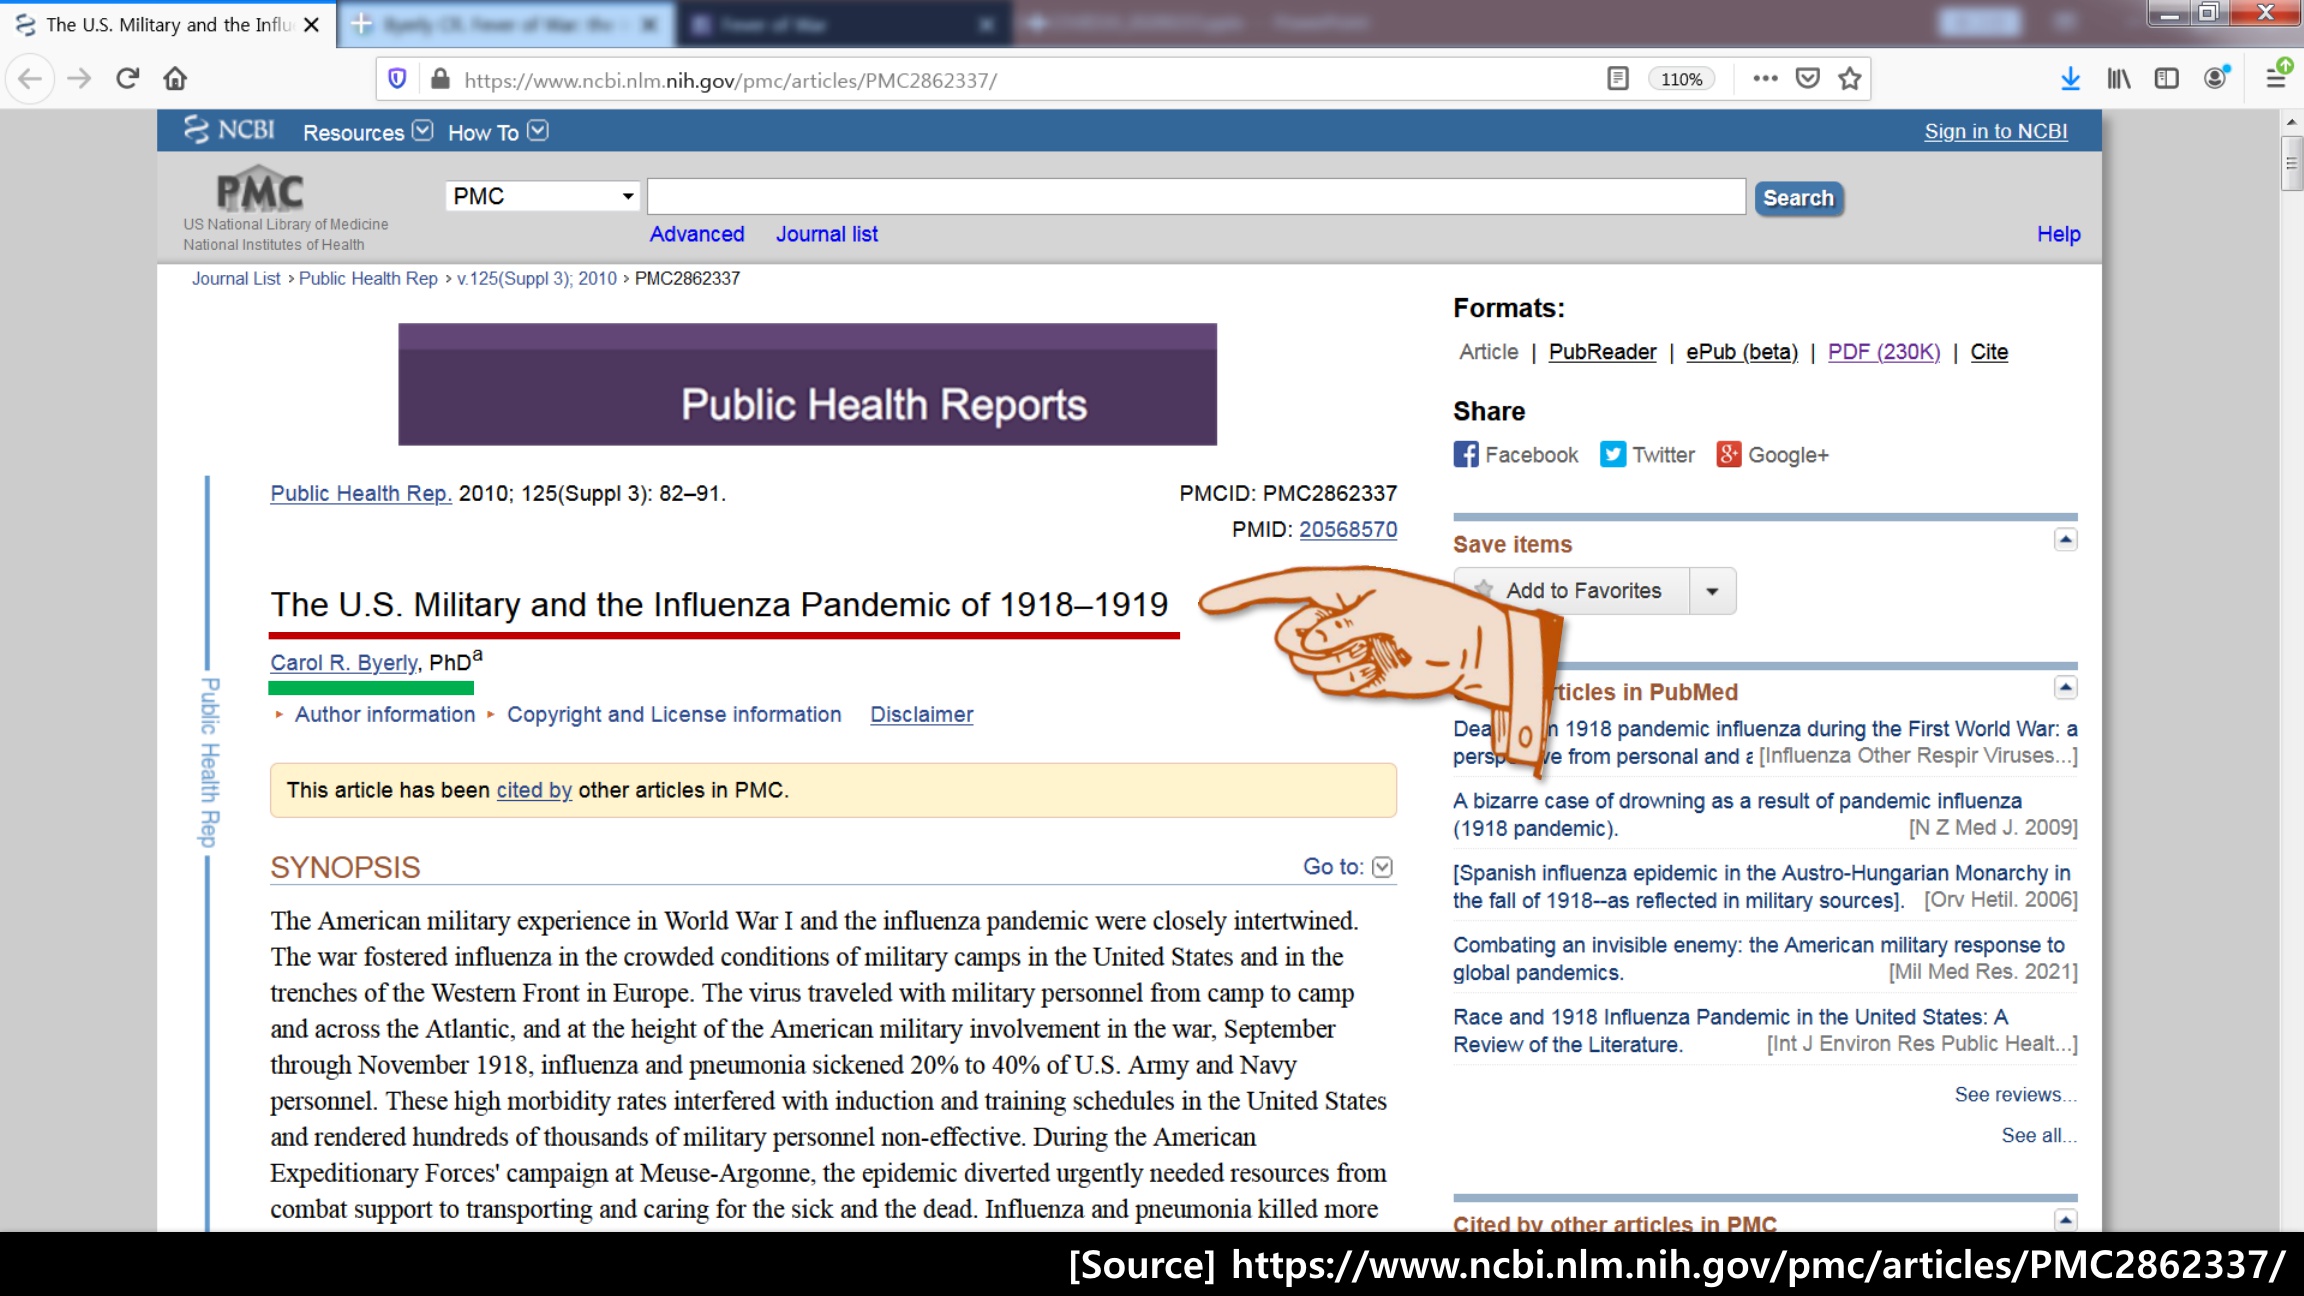
Task: Open Public Health Rep. citation link
Action: click(x=361, y=494)
